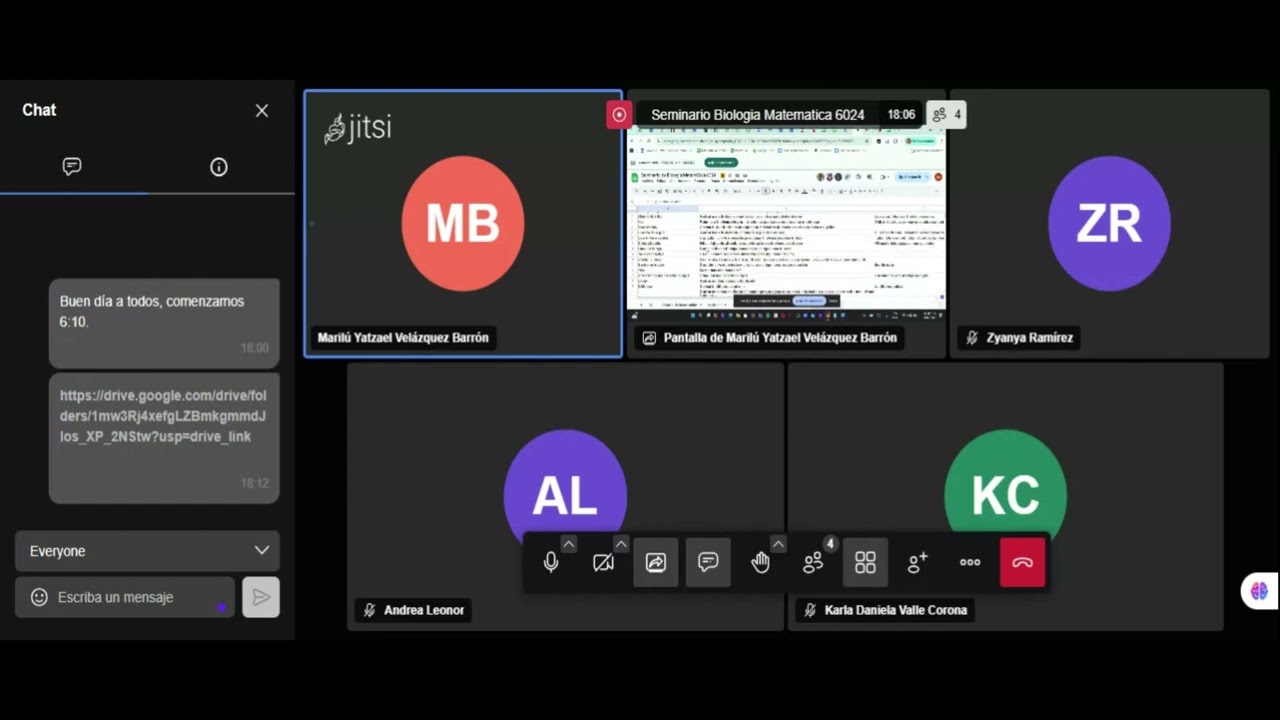Hang up the call with red button

(1022, 562)
